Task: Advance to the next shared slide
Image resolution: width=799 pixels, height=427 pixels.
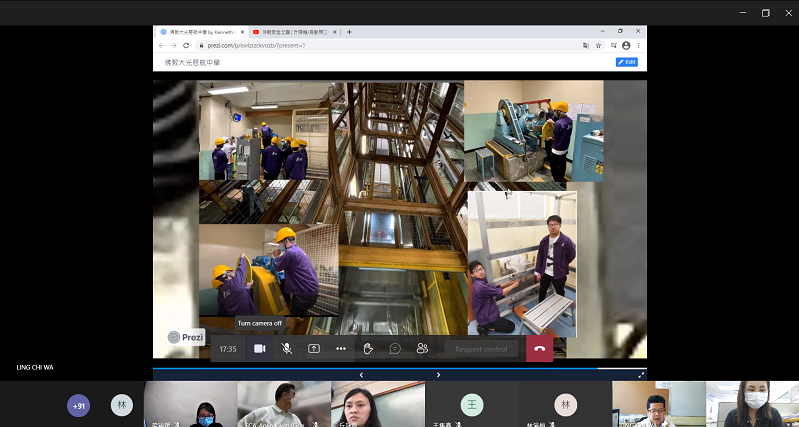Action: click(x=438, y=375)
